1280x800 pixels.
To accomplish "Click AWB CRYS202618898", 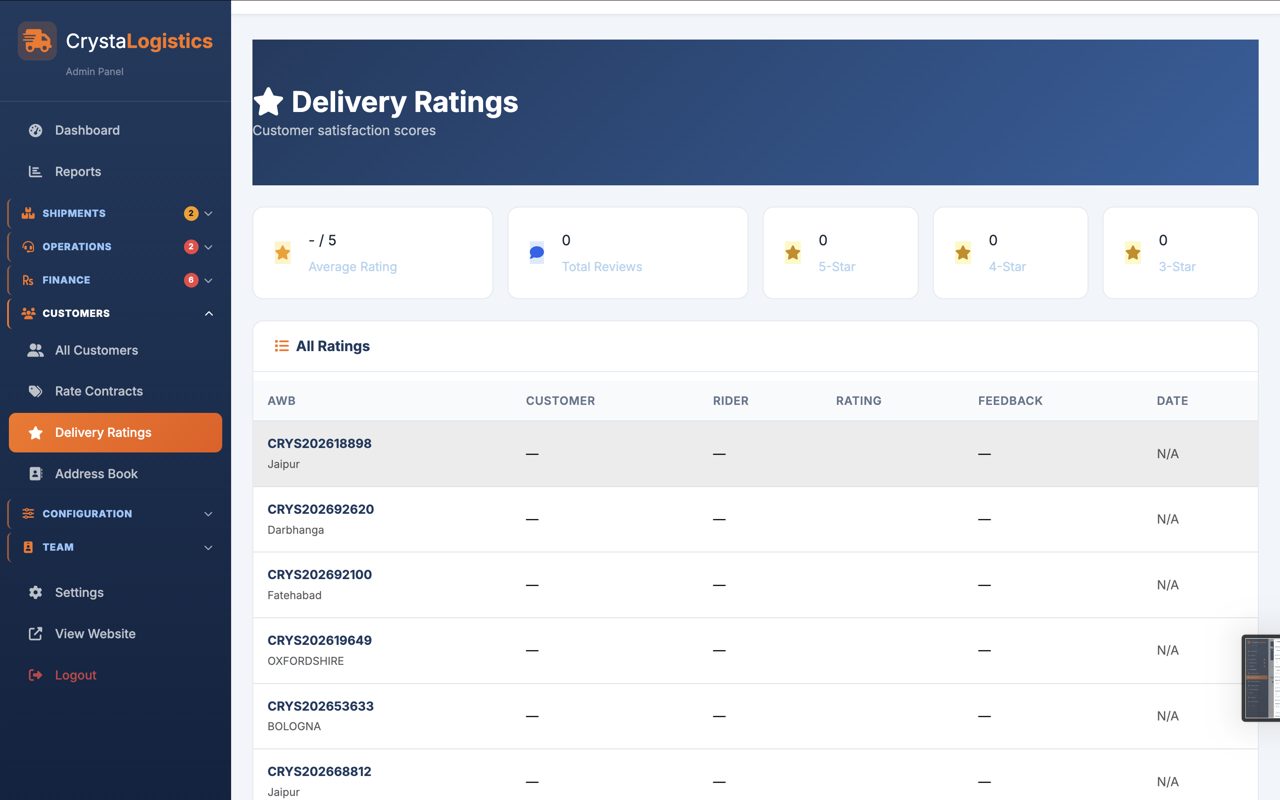I will click(x=320, y=443).
